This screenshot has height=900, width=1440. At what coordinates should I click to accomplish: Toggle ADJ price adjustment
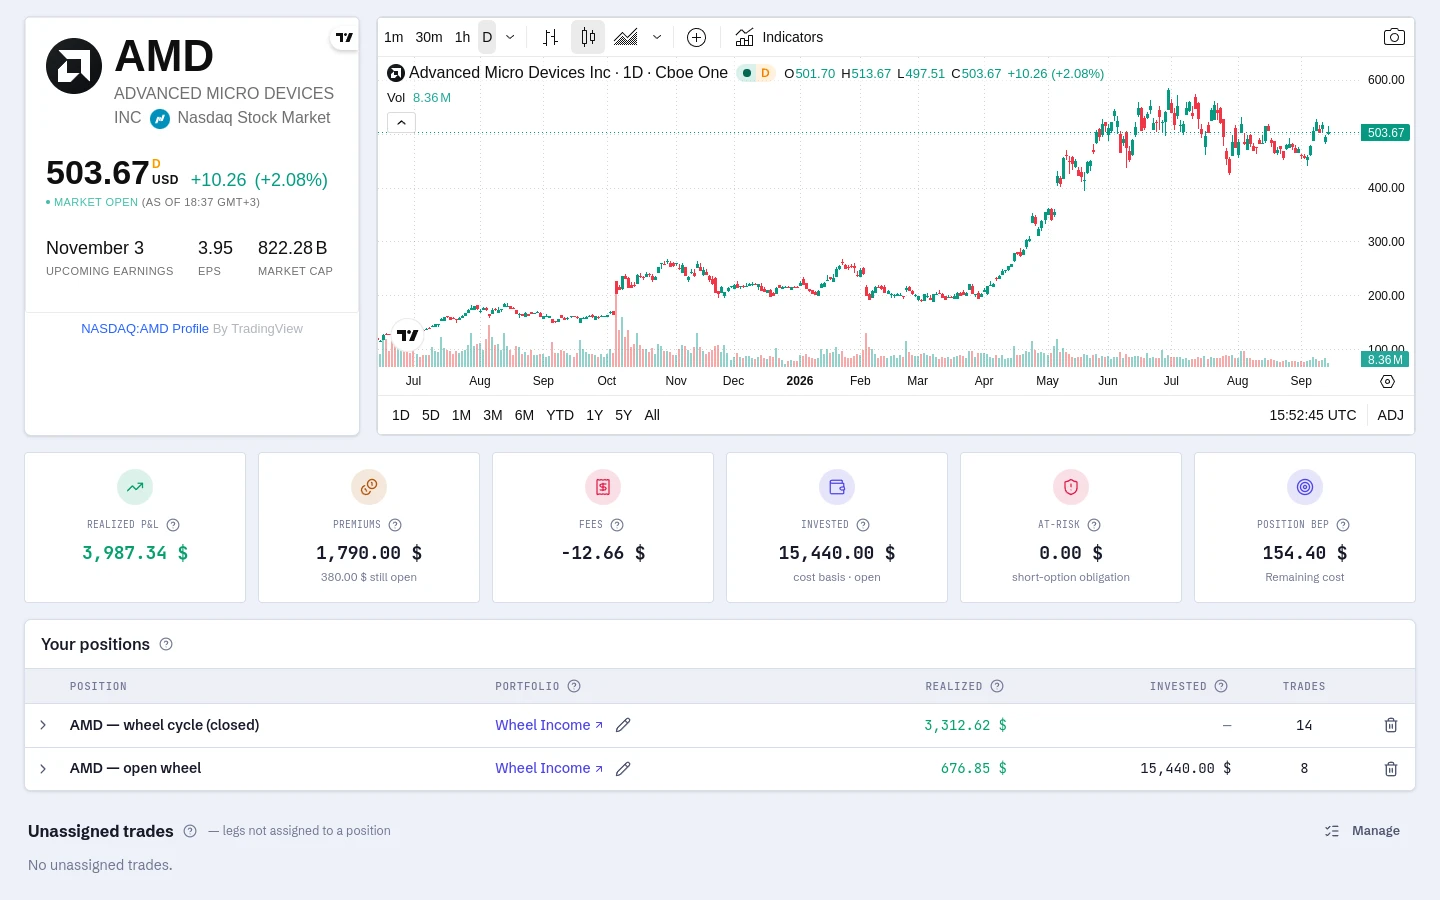1390,415
